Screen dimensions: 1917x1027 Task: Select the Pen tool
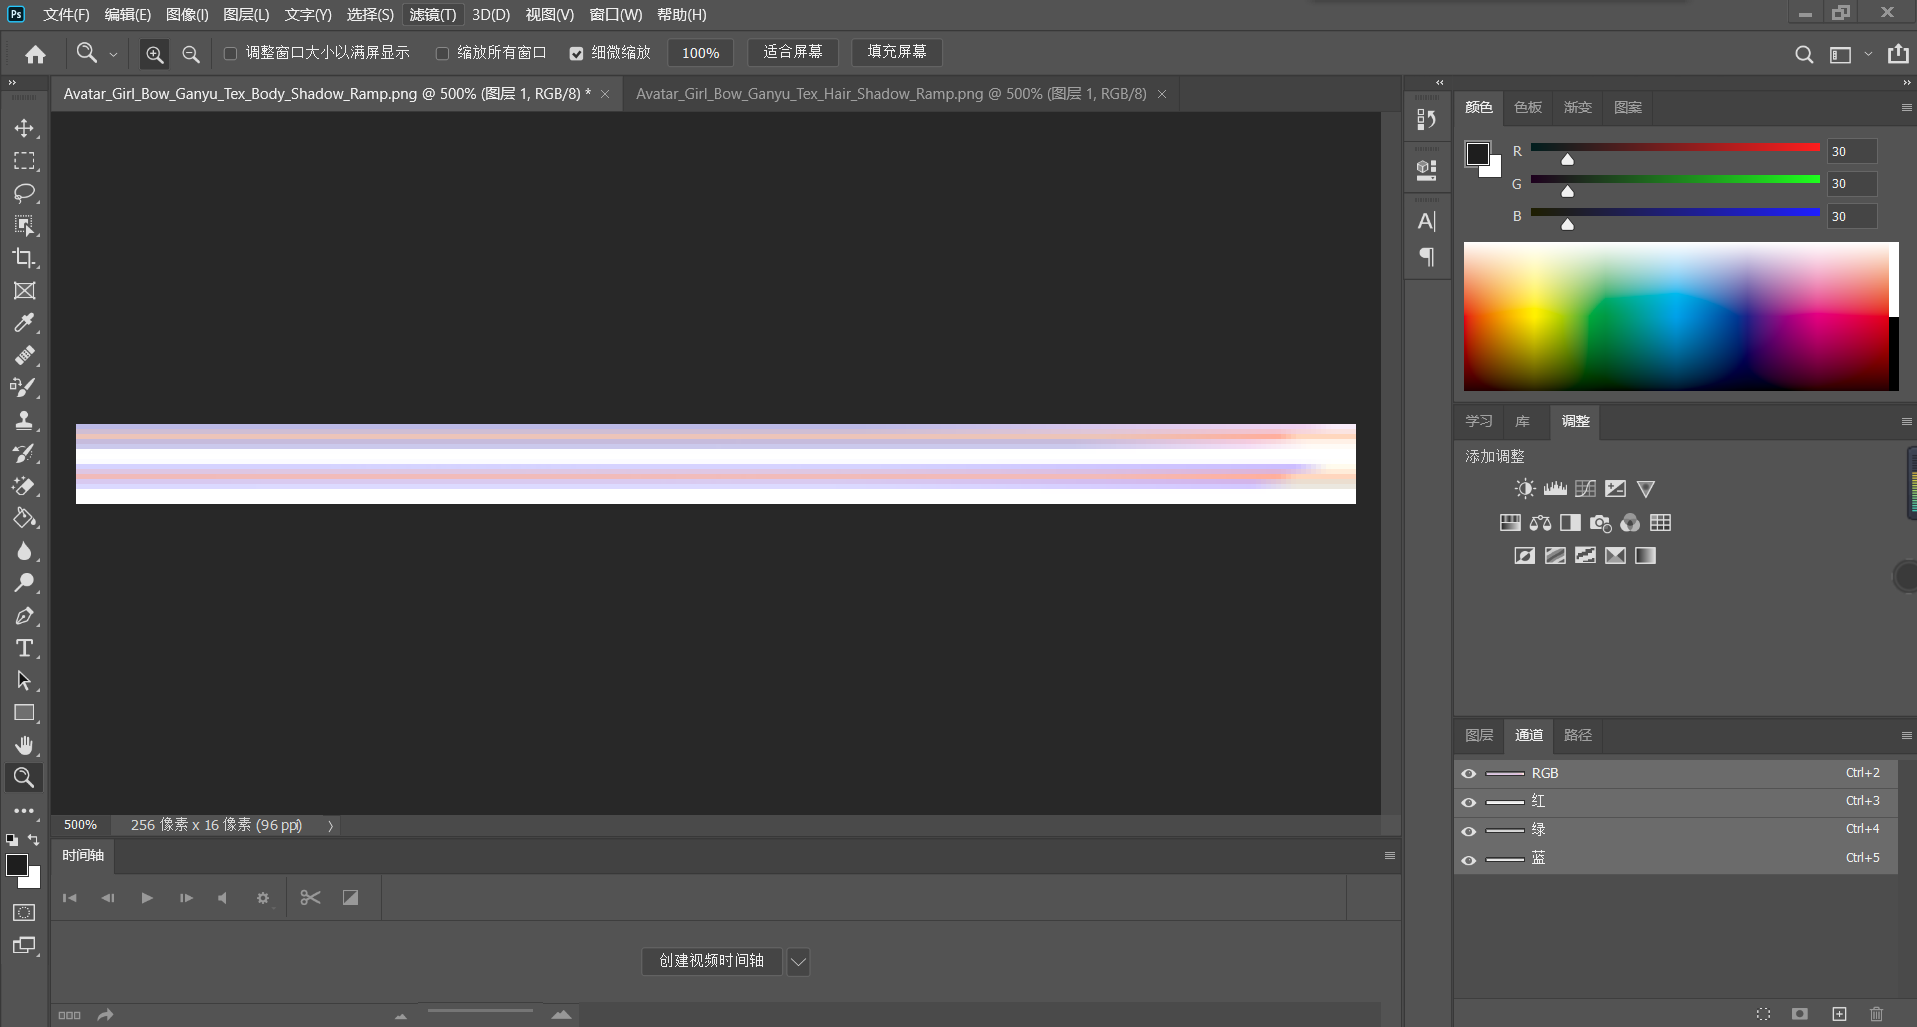pyautogui.click(x=24, y=616)
